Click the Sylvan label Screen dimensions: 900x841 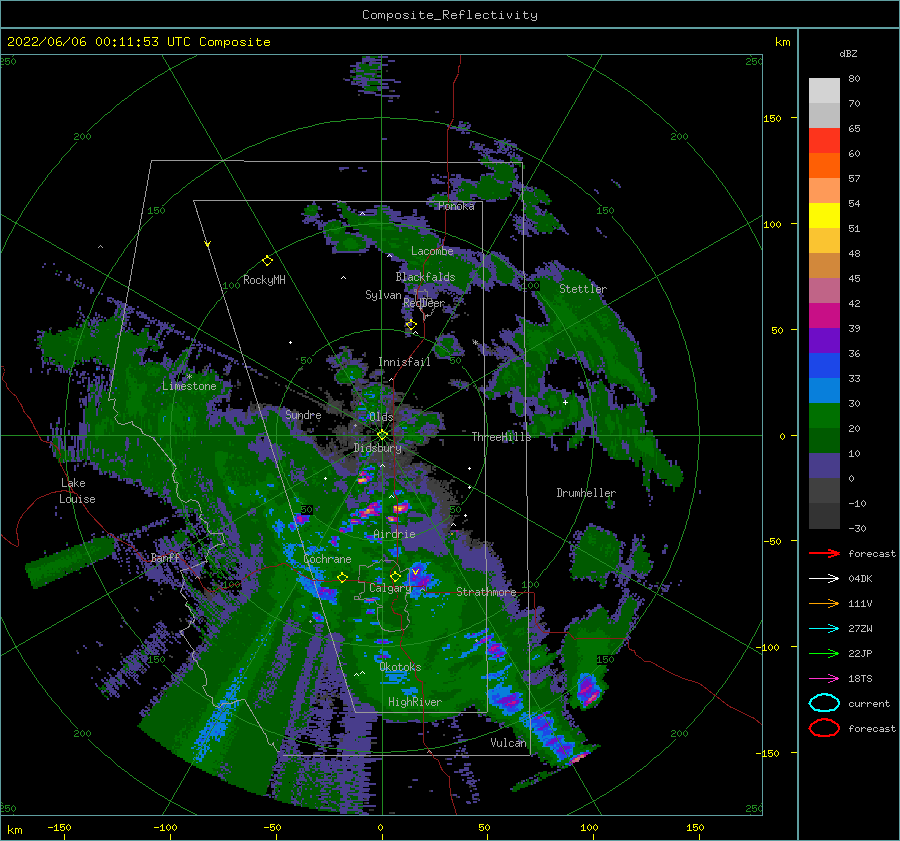pos(383,295)
